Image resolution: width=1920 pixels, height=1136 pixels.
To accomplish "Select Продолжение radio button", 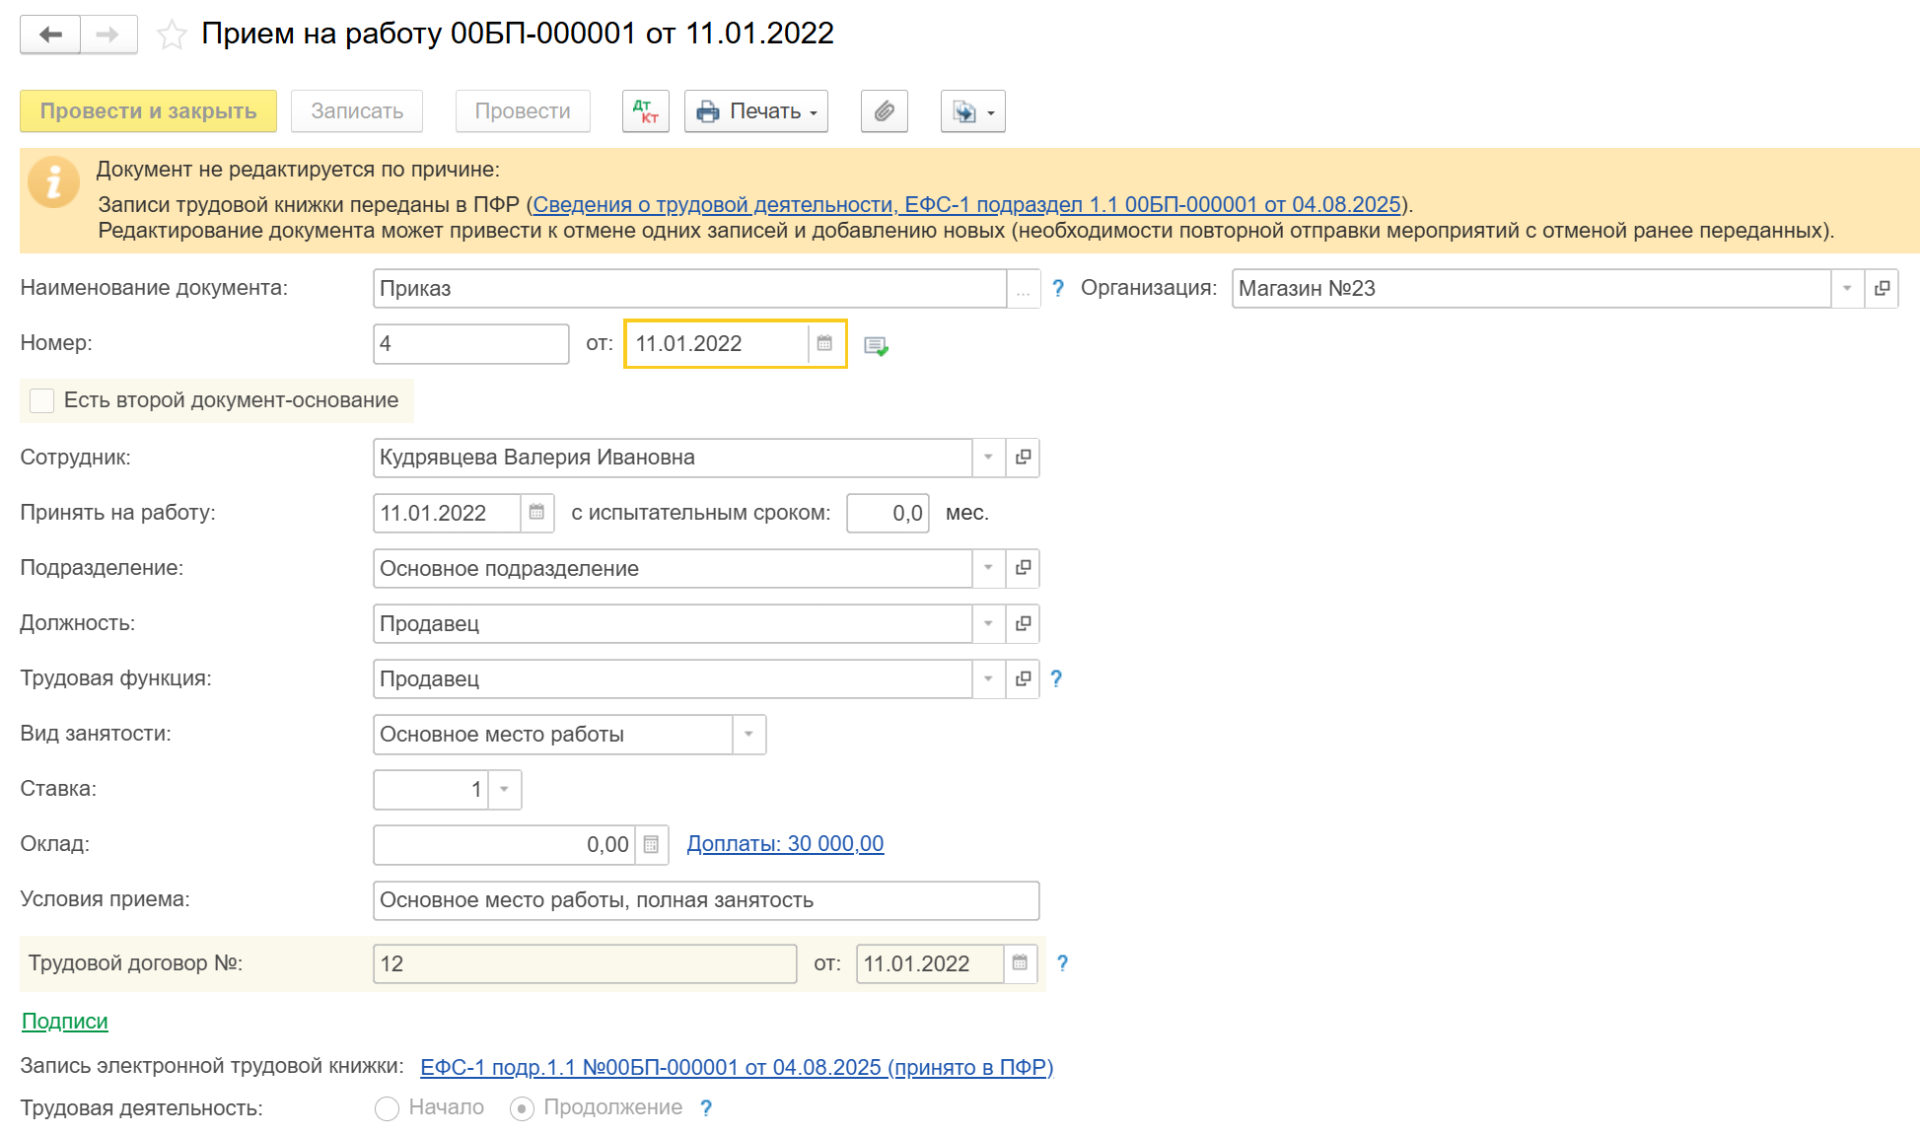I will 522,1108.
